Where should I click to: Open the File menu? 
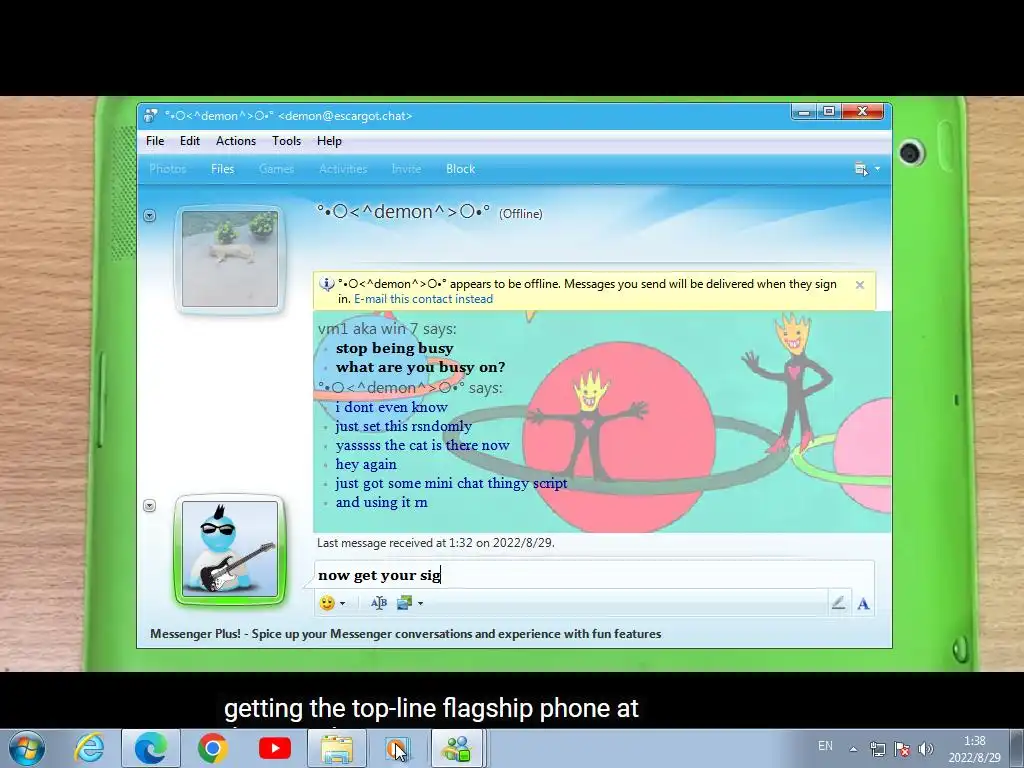click(x=155, y=141)
